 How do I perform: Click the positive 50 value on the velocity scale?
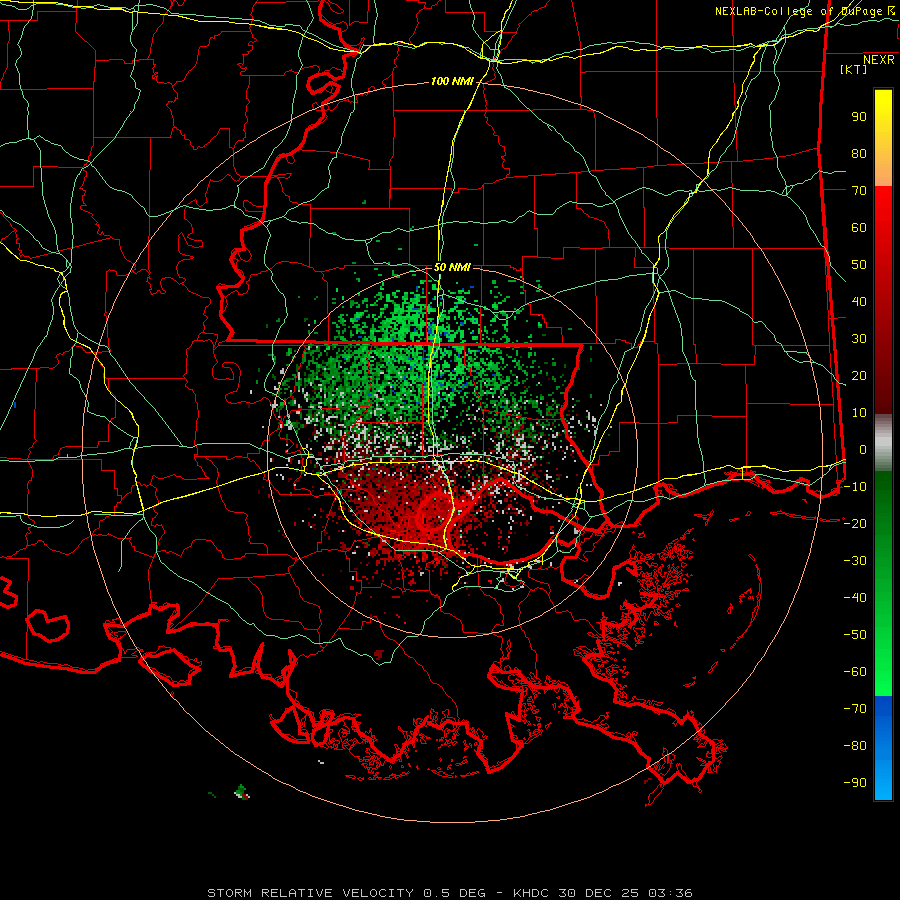point(859,265)
